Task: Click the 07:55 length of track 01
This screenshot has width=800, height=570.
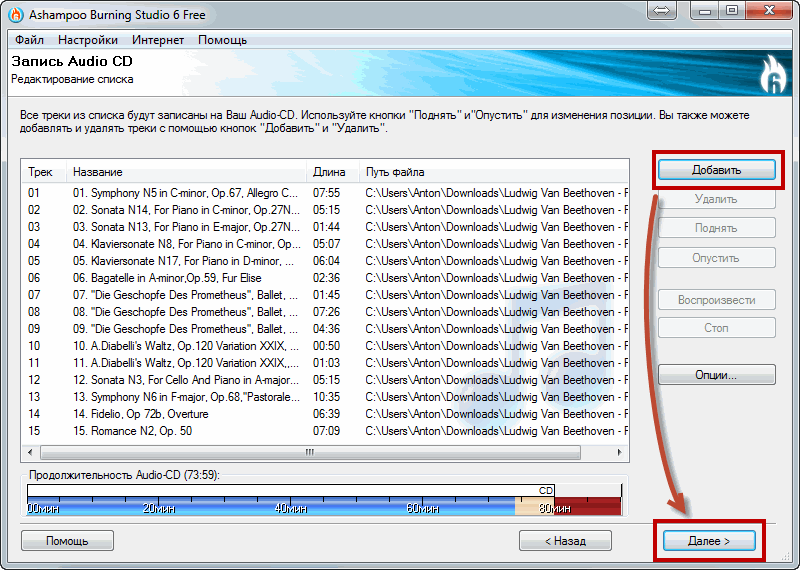Action: coord(327,193)
